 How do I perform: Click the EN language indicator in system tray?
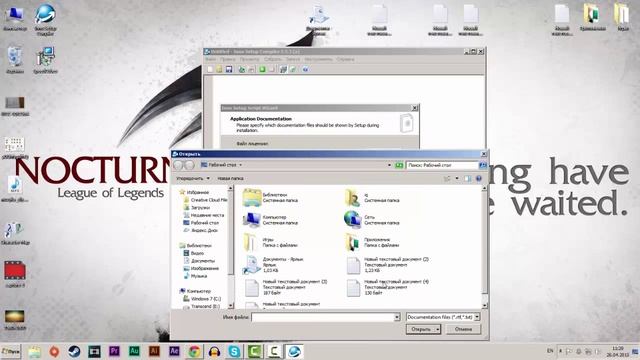550,351
